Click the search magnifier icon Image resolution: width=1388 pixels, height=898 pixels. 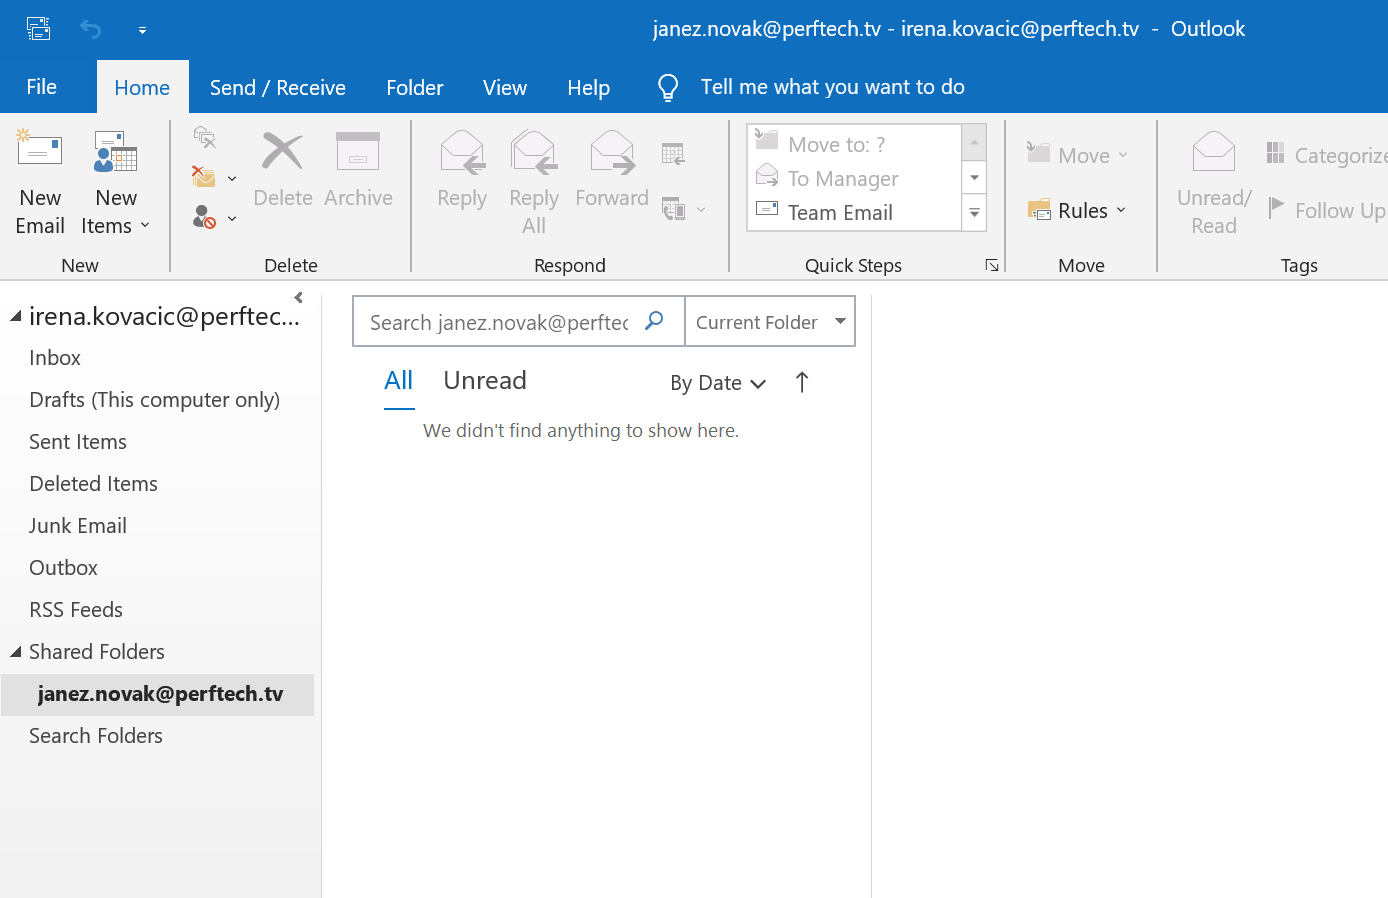tap(654, 321)
